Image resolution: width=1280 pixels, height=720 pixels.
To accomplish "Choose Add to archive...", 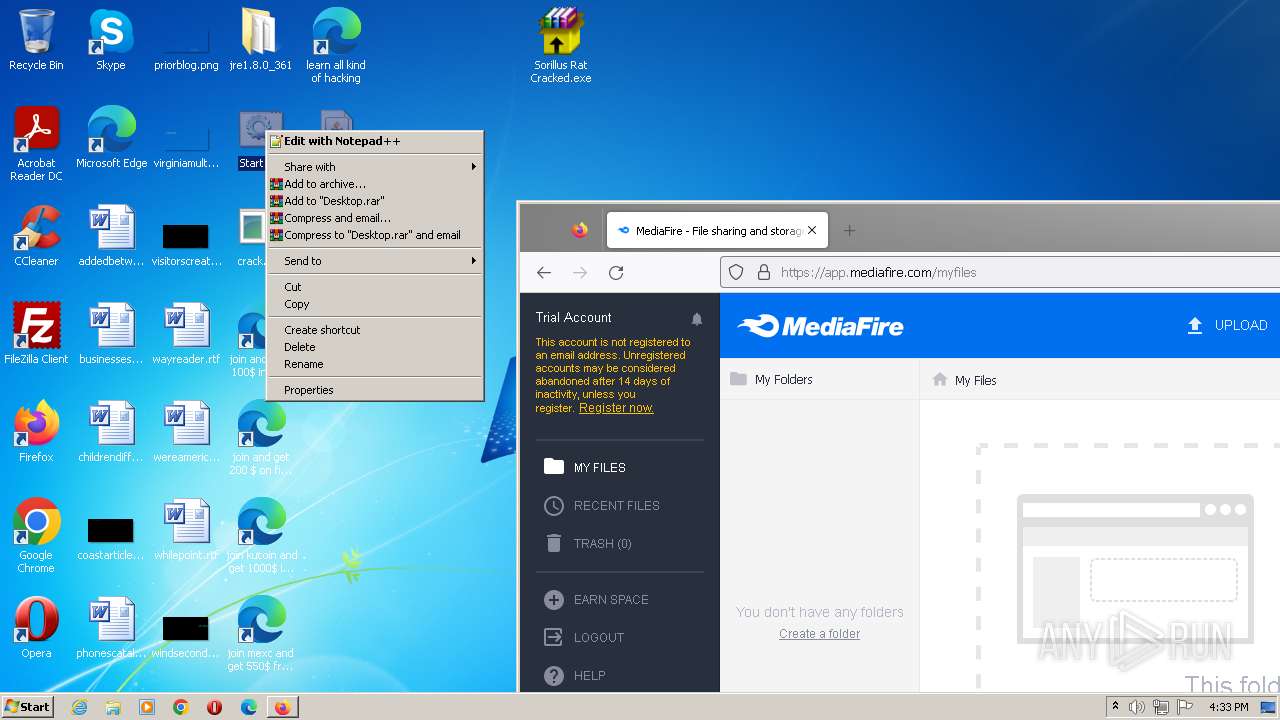I will (x=375, y=184).
